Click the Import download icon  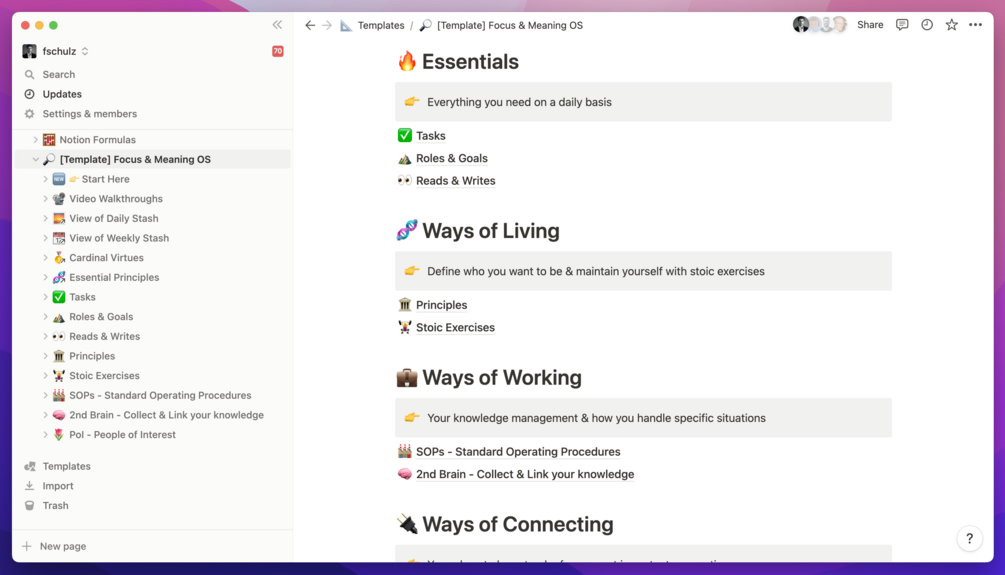(29, 486)
